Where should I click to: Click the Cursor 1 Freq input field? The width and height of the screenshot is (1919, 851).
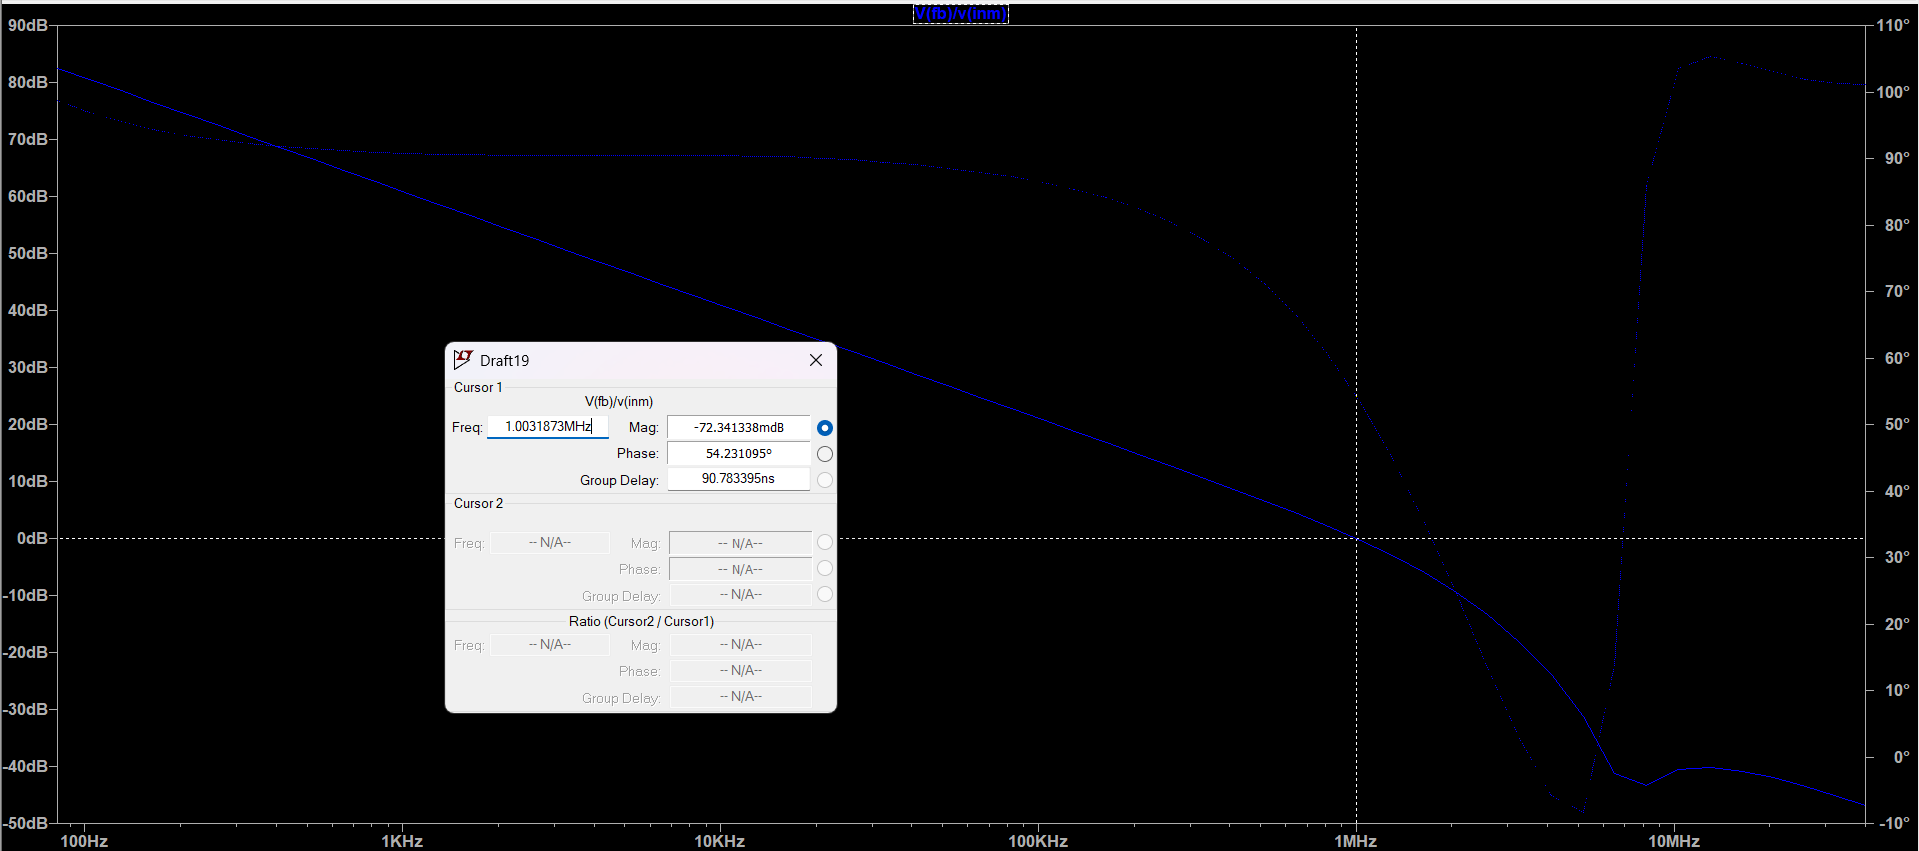[x=547, y=427]
